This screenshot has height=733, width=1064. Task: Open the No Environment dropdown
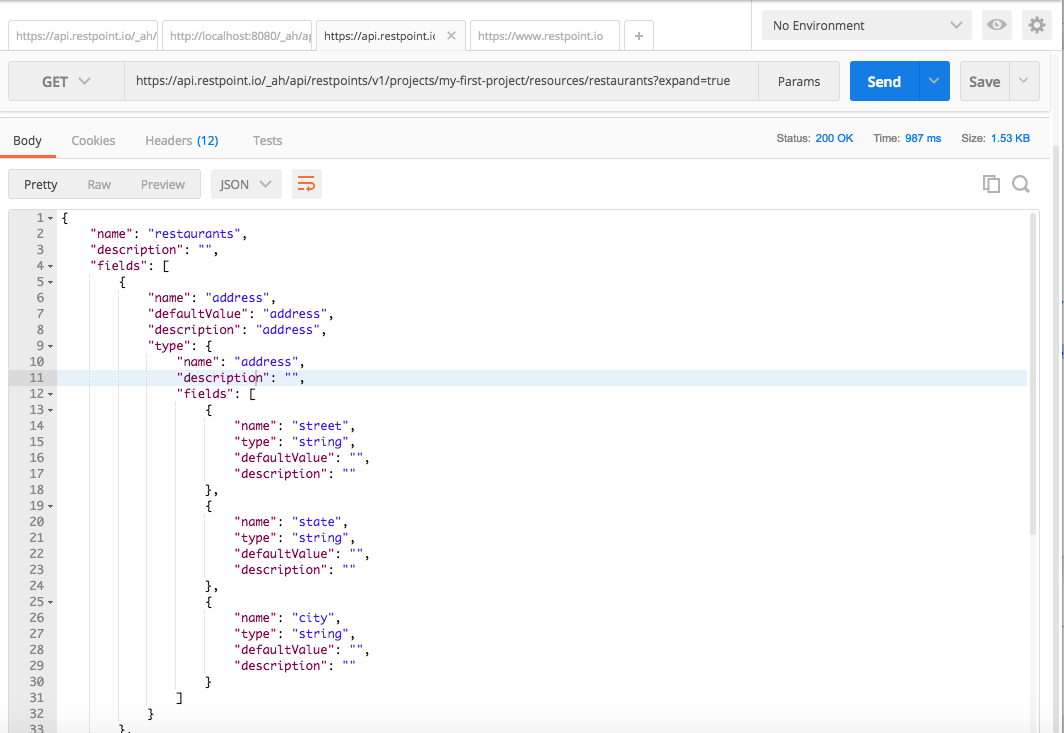(x=867, y=25)
